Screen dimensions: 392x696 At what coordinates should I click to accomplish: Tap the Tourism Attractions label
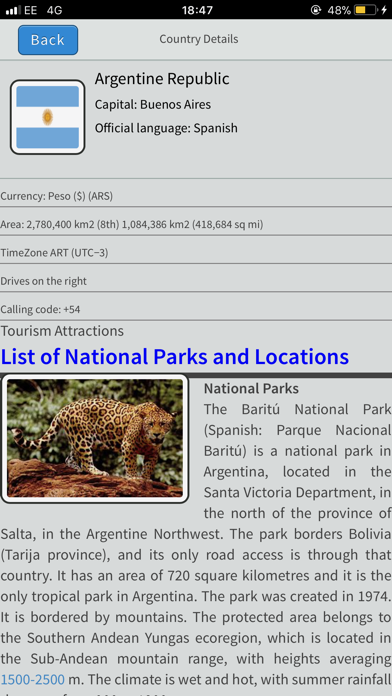[62, 331]
